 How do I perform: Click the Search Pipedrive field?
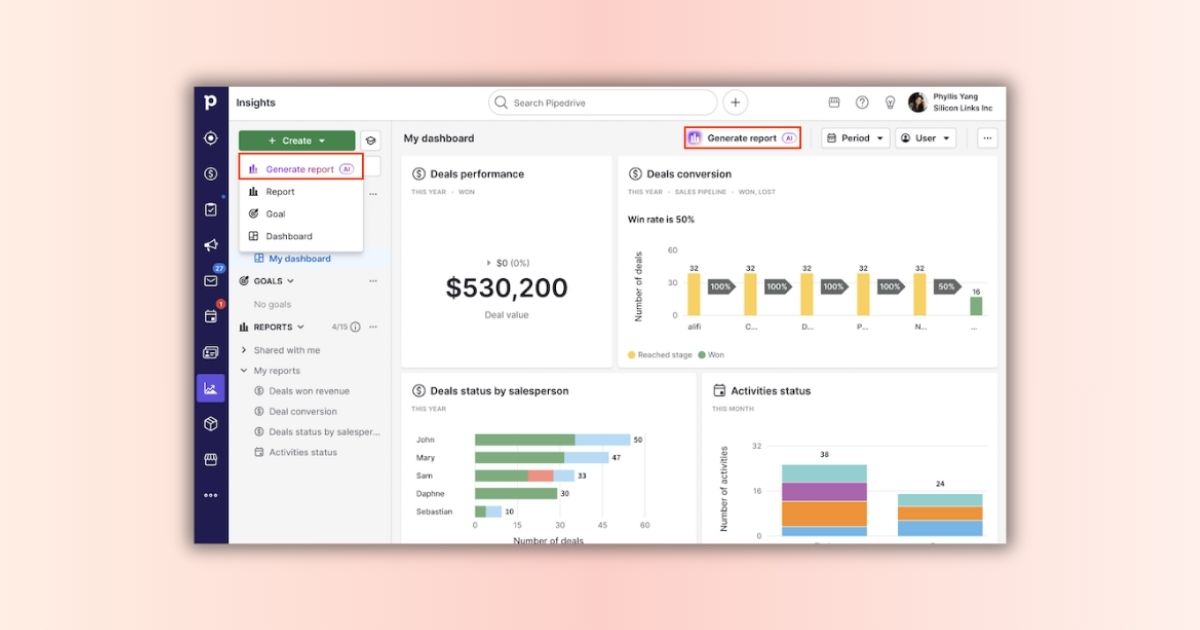603,102
